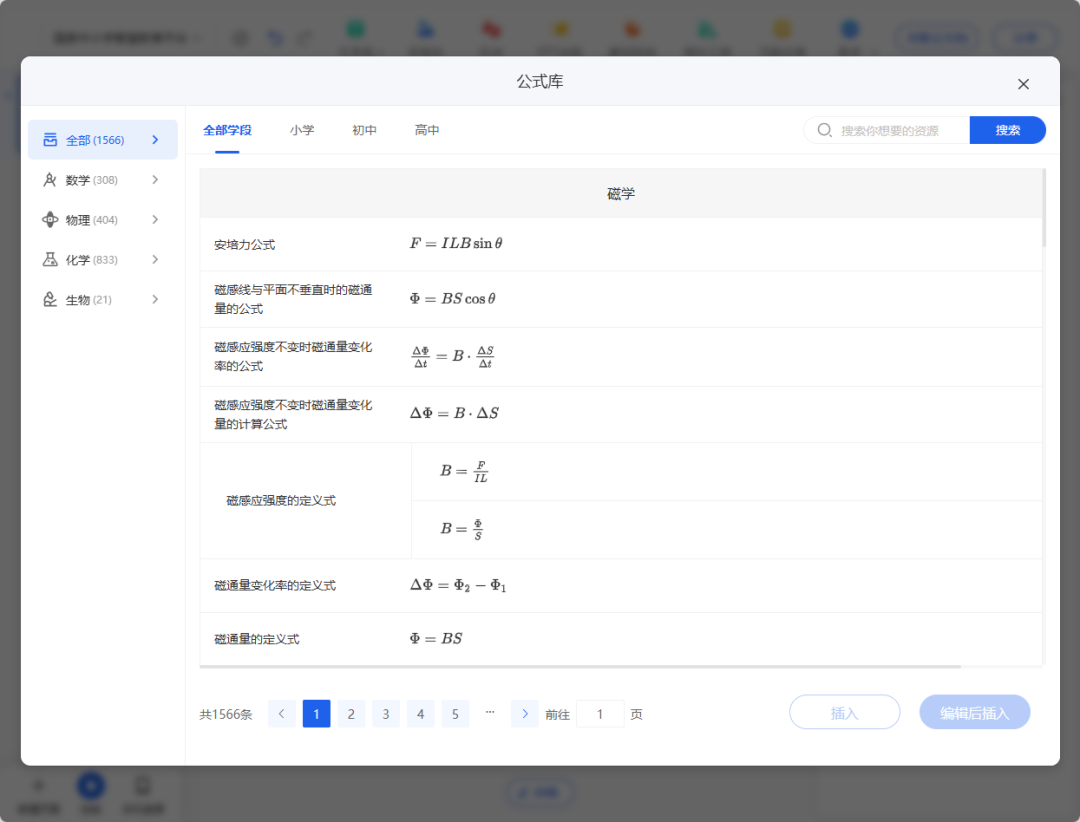This screenshot has width=1080, height=822.
Task: Click the 编辑后插入 button
Action: coord(974,711)
